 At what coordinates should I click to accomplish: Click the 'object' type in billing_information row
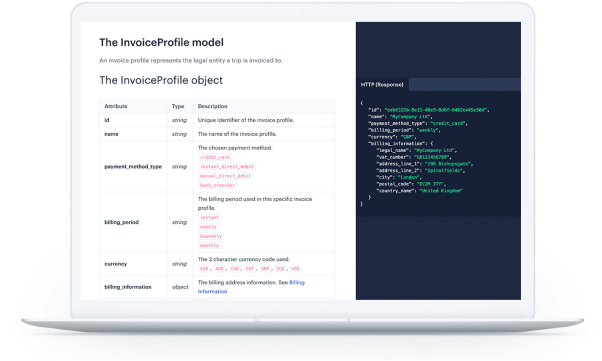pos(180,287)
